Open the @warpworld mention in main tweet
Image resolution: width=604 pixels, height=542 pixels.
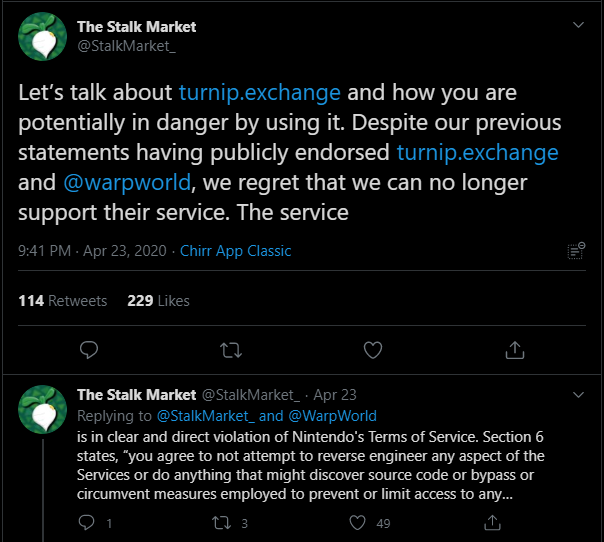[106, 183]
